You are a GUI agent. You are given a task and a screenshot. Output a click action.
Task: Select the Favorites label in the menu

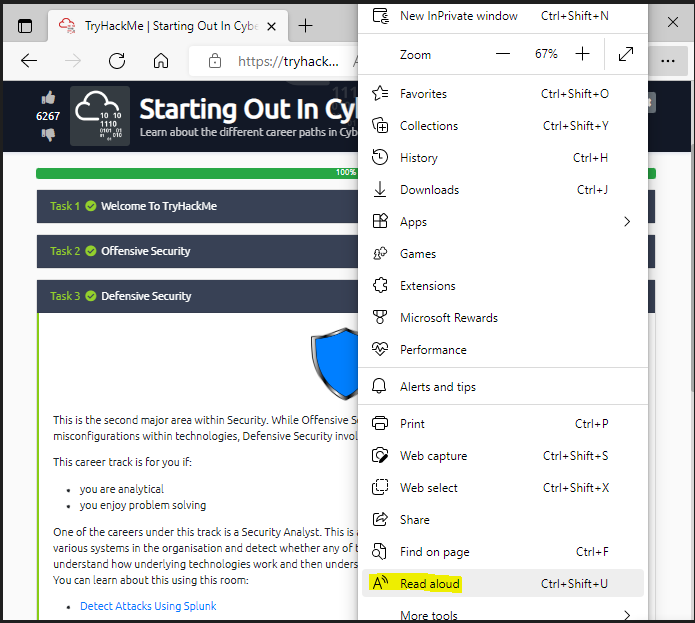[x=423, y=94]
